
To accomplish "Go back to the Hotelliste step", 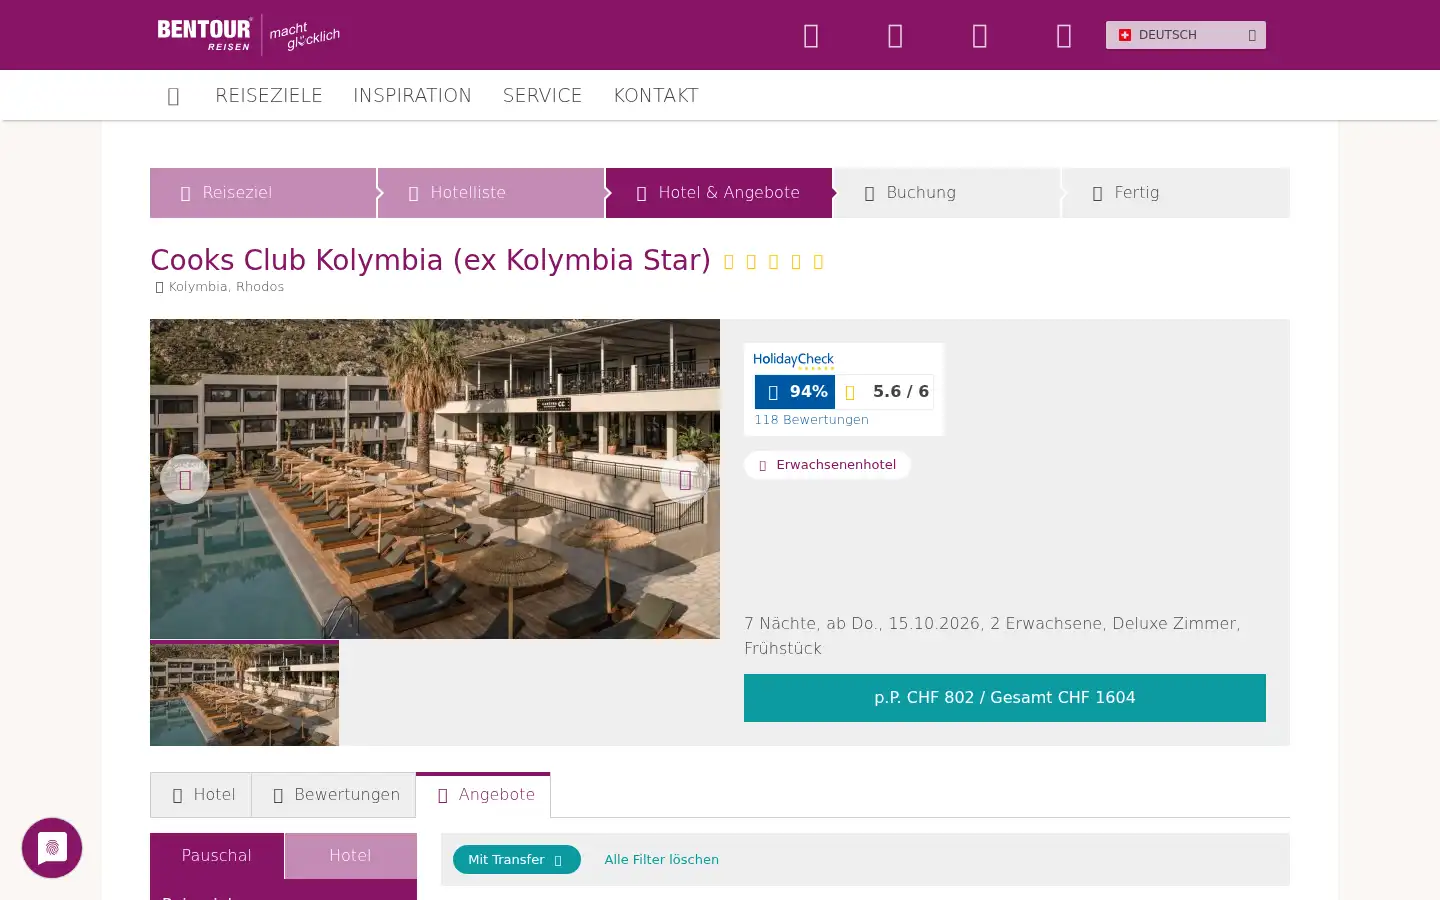I will tap(491, 193).
